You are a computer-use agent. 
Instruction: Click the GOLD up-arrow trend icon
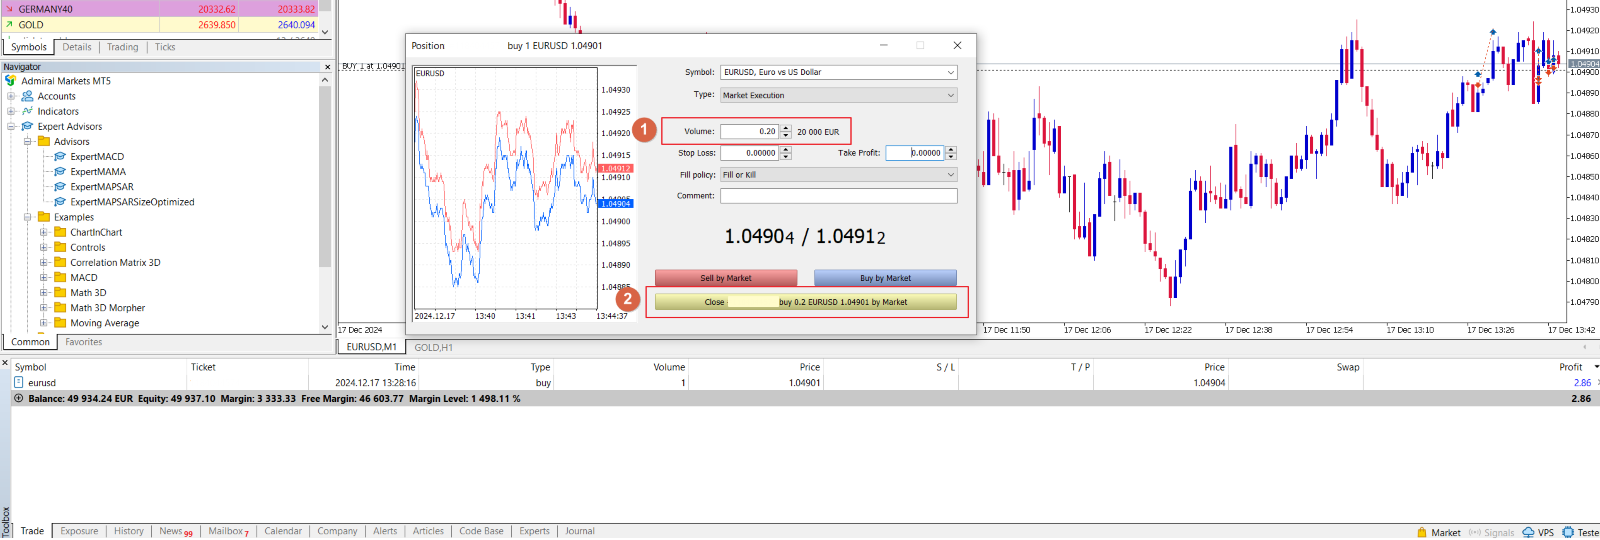click(x=9, y=24)
